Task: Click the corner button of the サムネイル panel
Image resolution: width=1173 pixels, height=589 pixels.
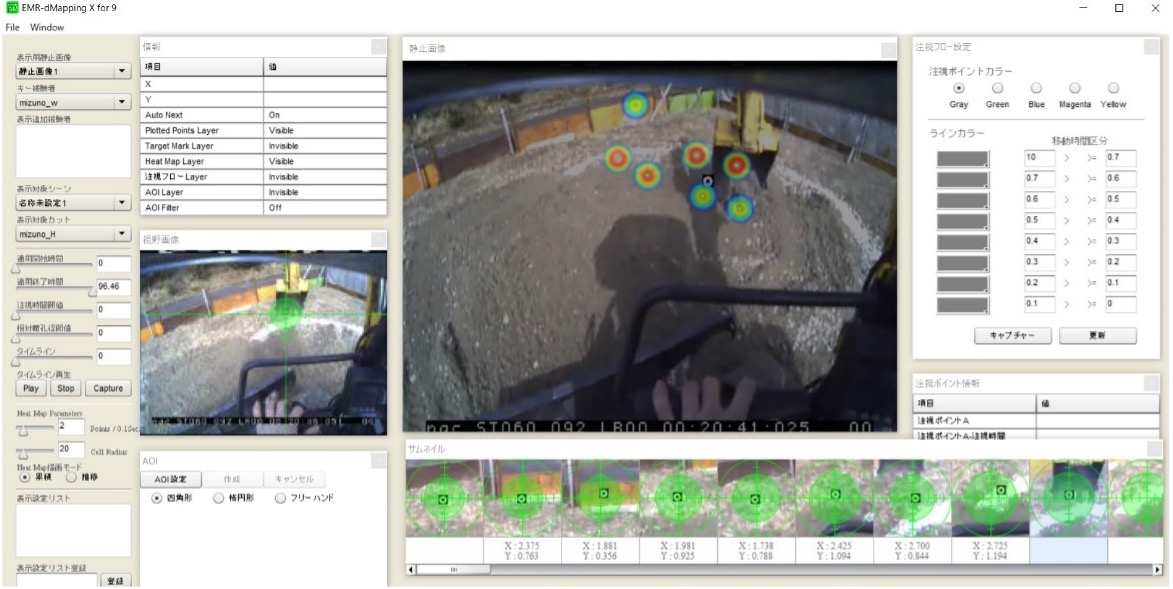Action: tap(1154, 450)
